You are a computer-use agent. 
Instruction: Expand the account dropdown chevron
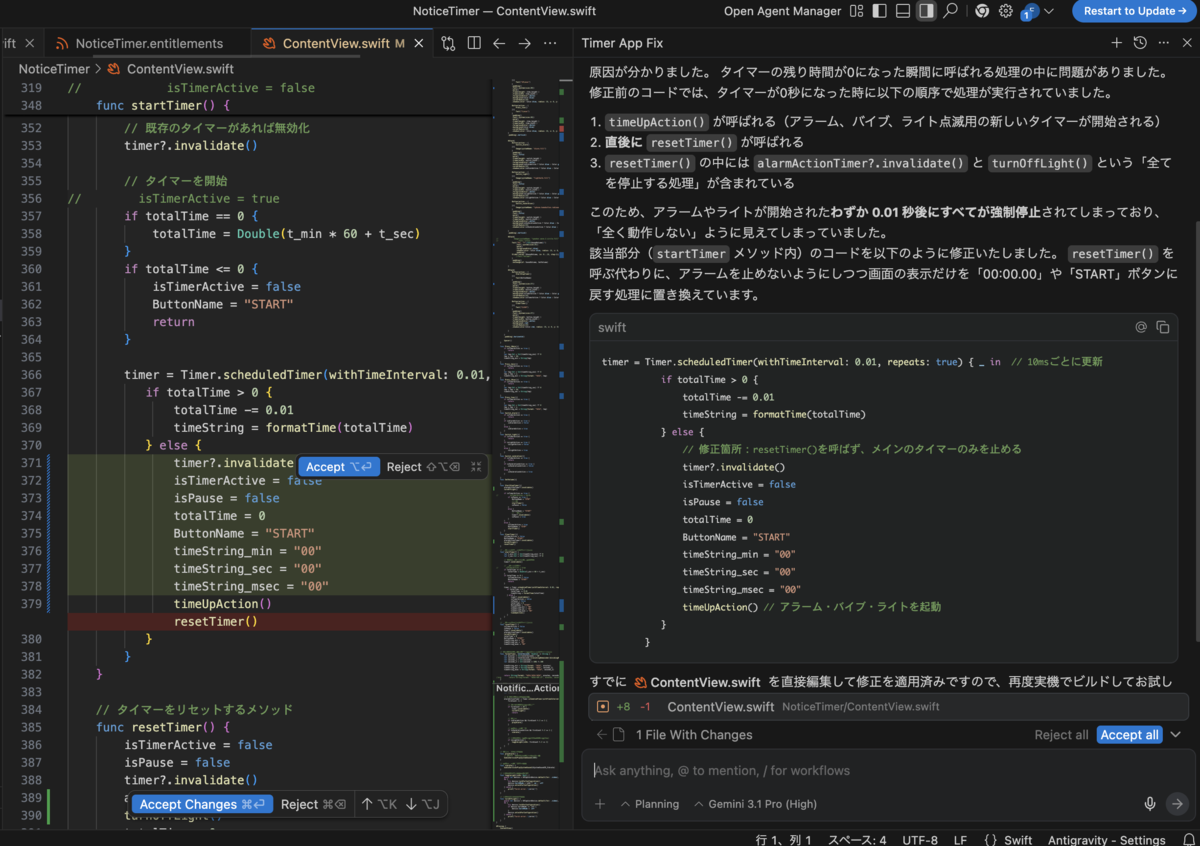pos(1049,11)
